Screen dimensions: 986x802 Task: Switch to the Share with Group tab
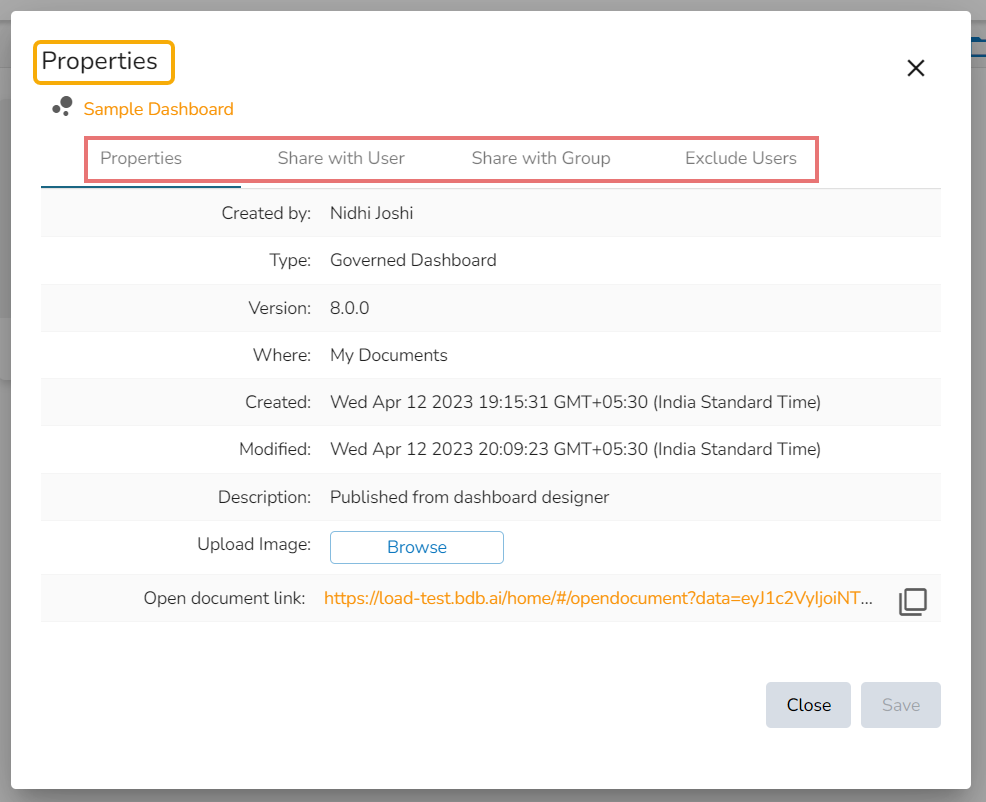point(540,158)
